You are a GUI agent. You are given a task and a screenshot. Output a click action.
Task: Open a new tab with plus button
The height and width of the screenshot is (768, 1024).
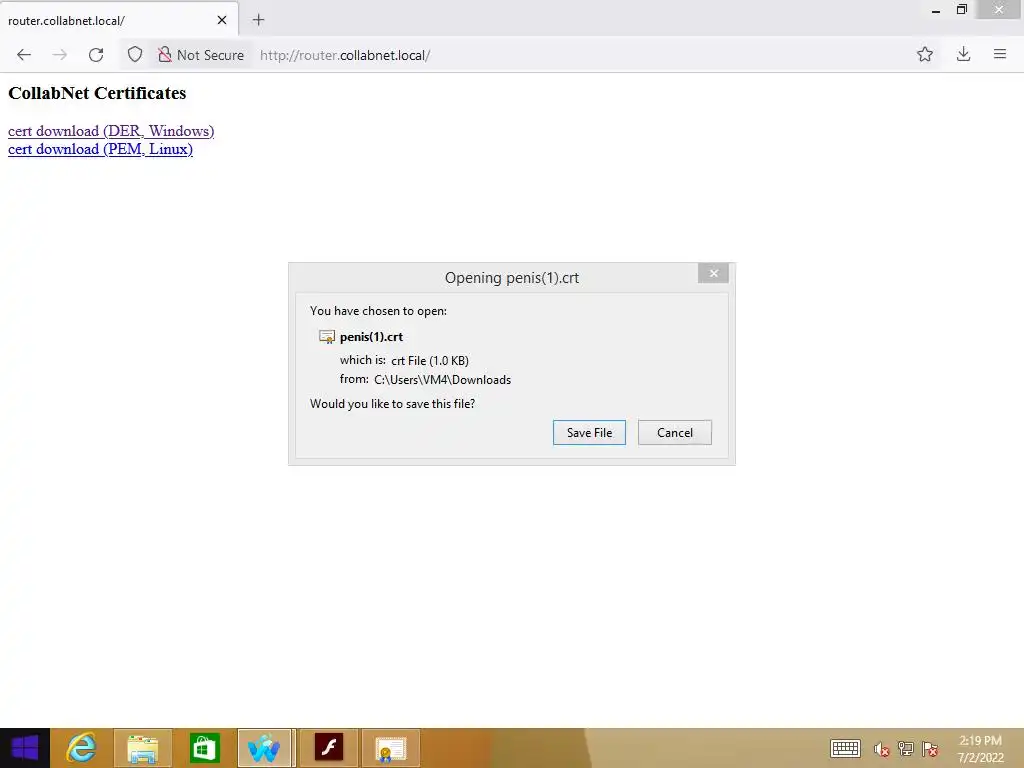pos(259,20)
